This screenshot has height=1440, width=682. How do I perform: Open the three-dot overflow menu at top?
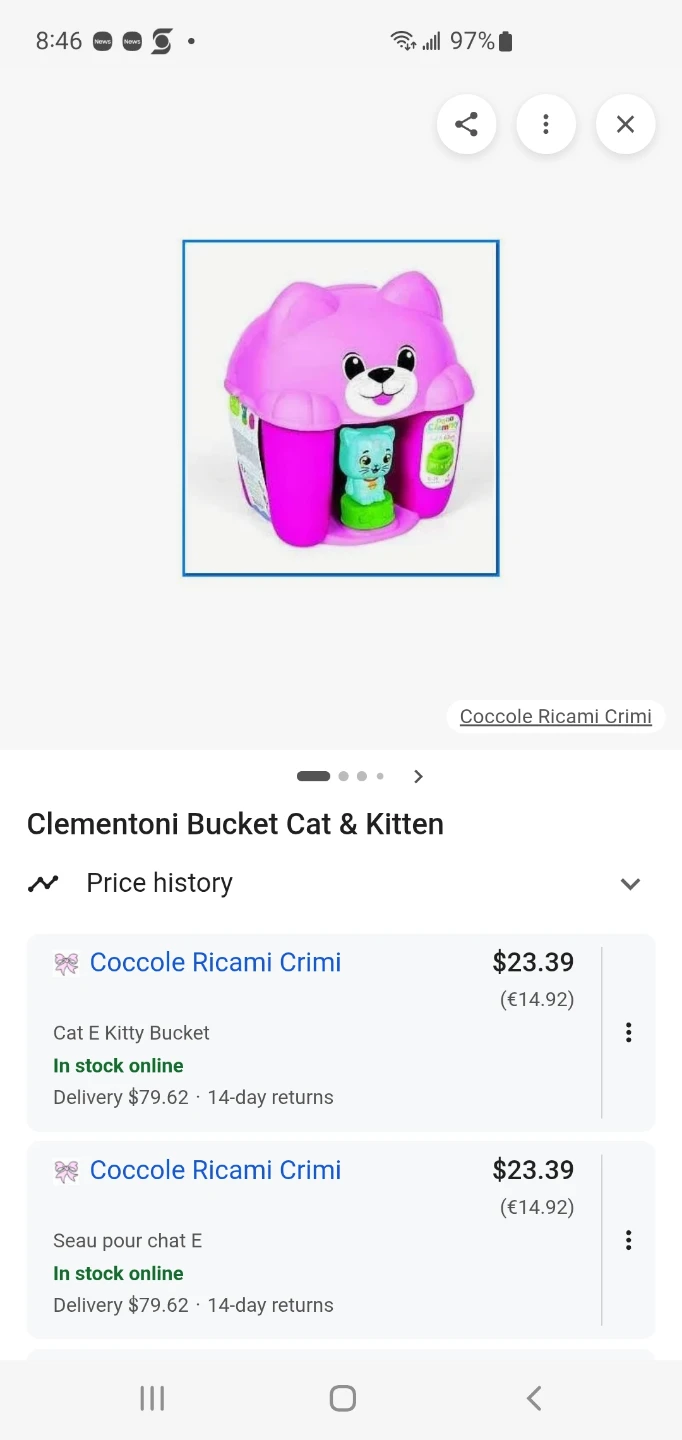(546, 125)
